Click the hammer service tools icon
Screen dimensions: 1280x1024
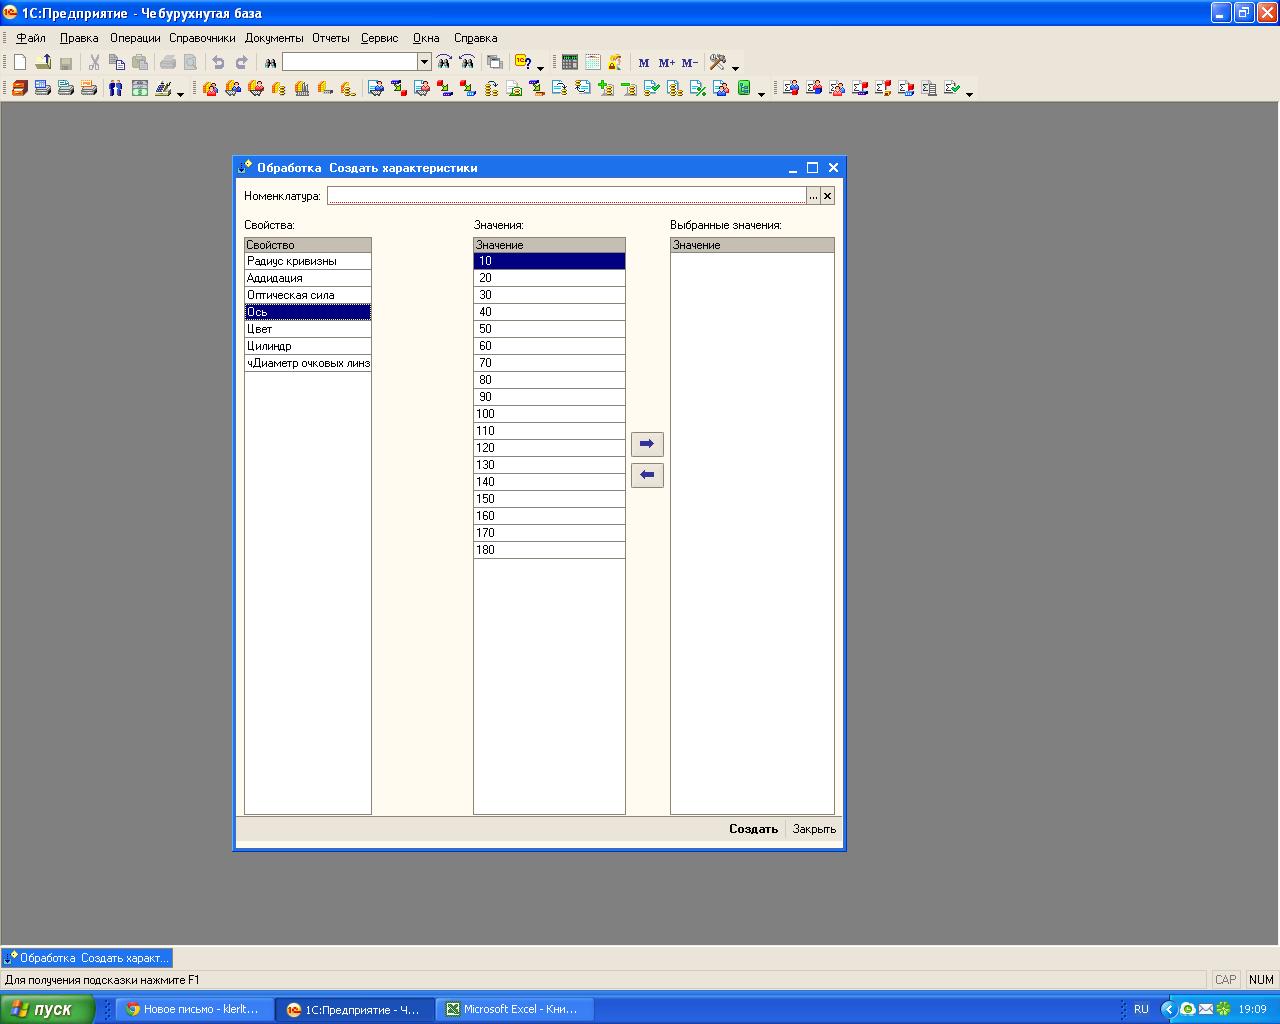point(717,62)
